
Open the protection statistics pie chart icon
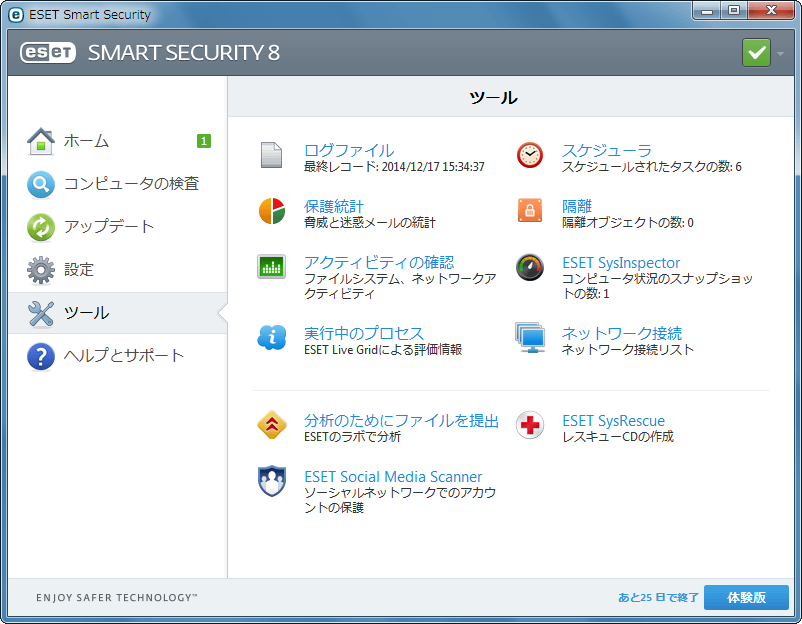pos(272,211)
